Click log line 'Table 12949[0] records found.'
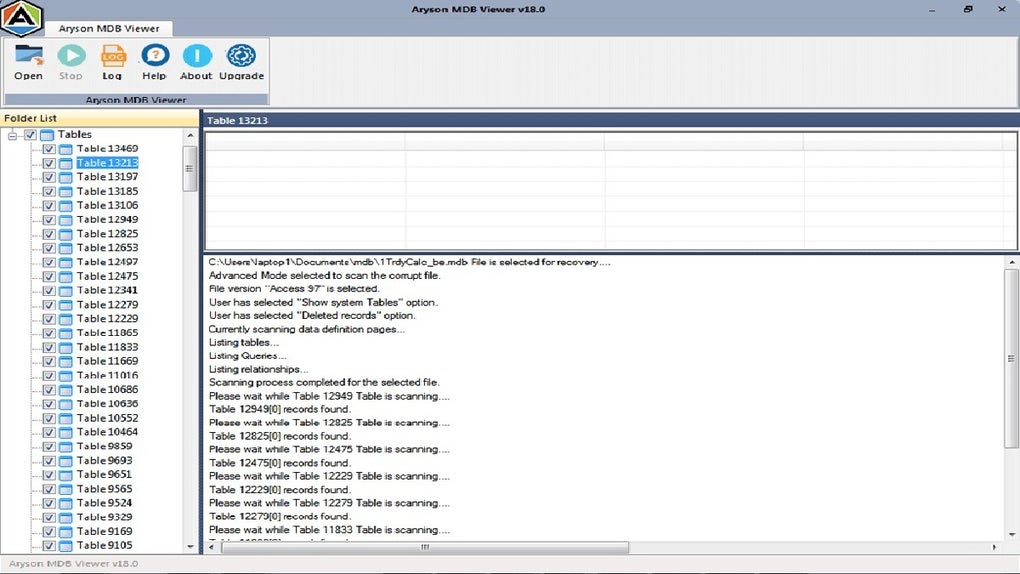 click(x=280, y=409)
